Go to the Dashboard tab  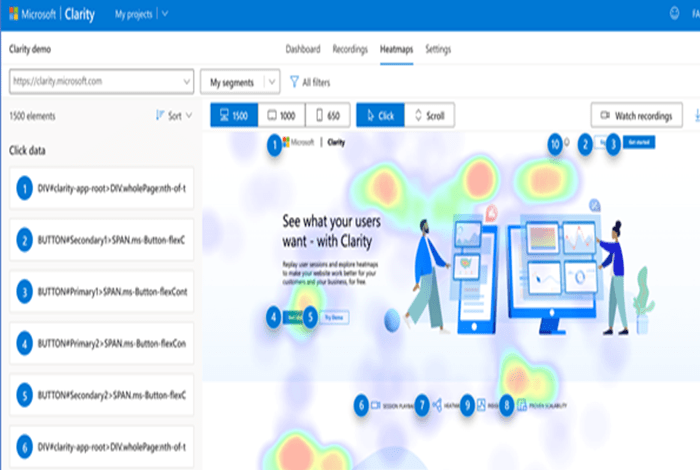point(303,49)
